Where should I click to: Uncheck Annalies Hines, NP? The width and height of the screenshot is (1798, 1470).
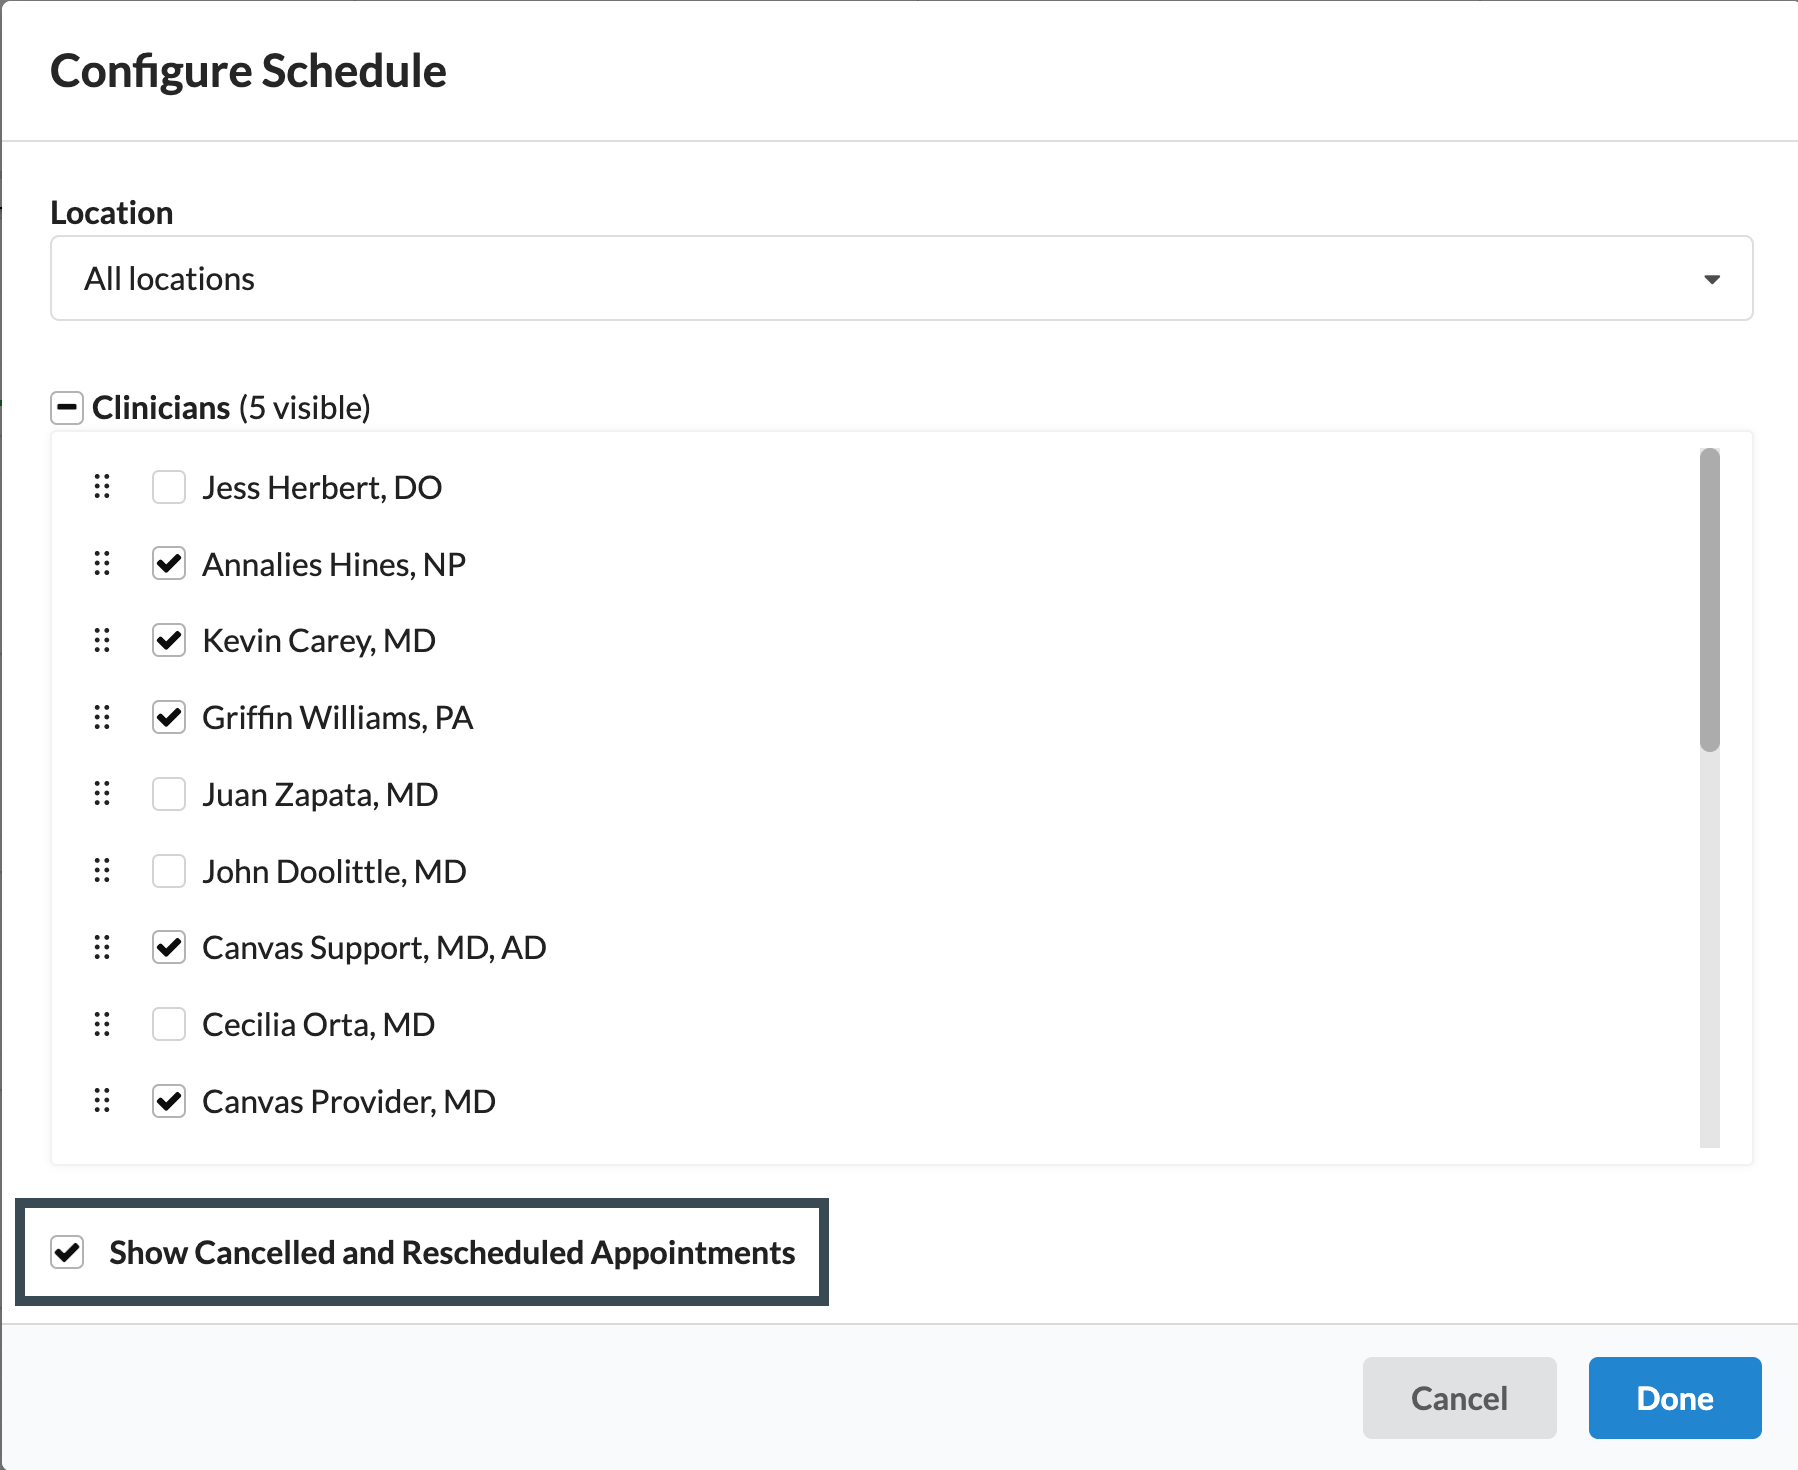[169, 564]
